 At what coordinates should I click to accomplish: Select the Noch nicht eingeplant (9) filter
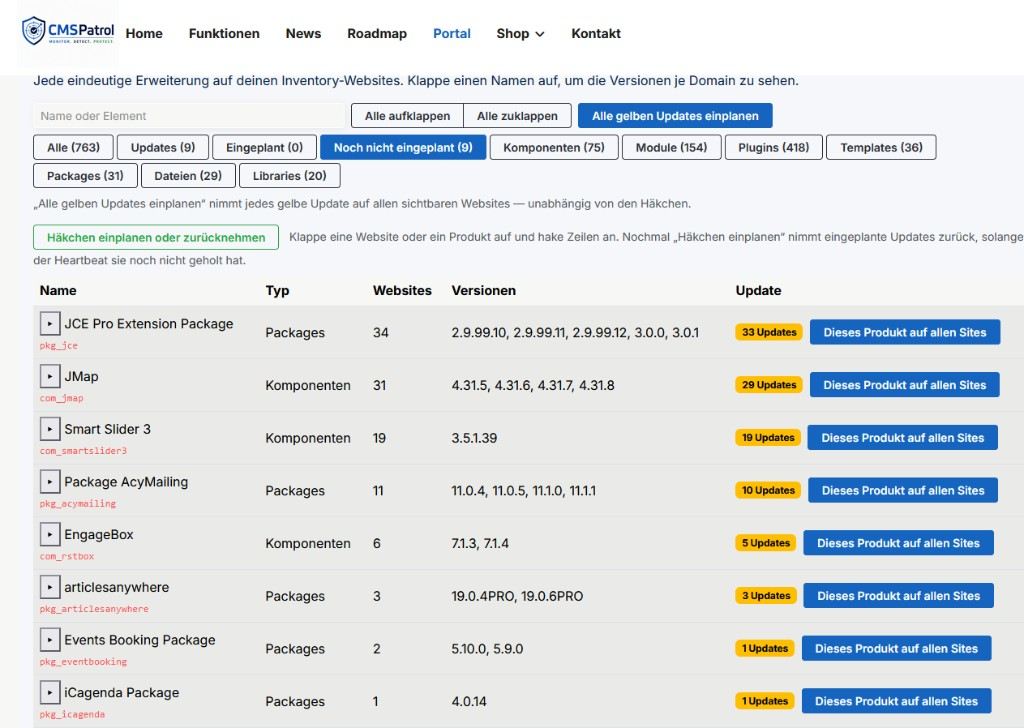coord(403,148)
